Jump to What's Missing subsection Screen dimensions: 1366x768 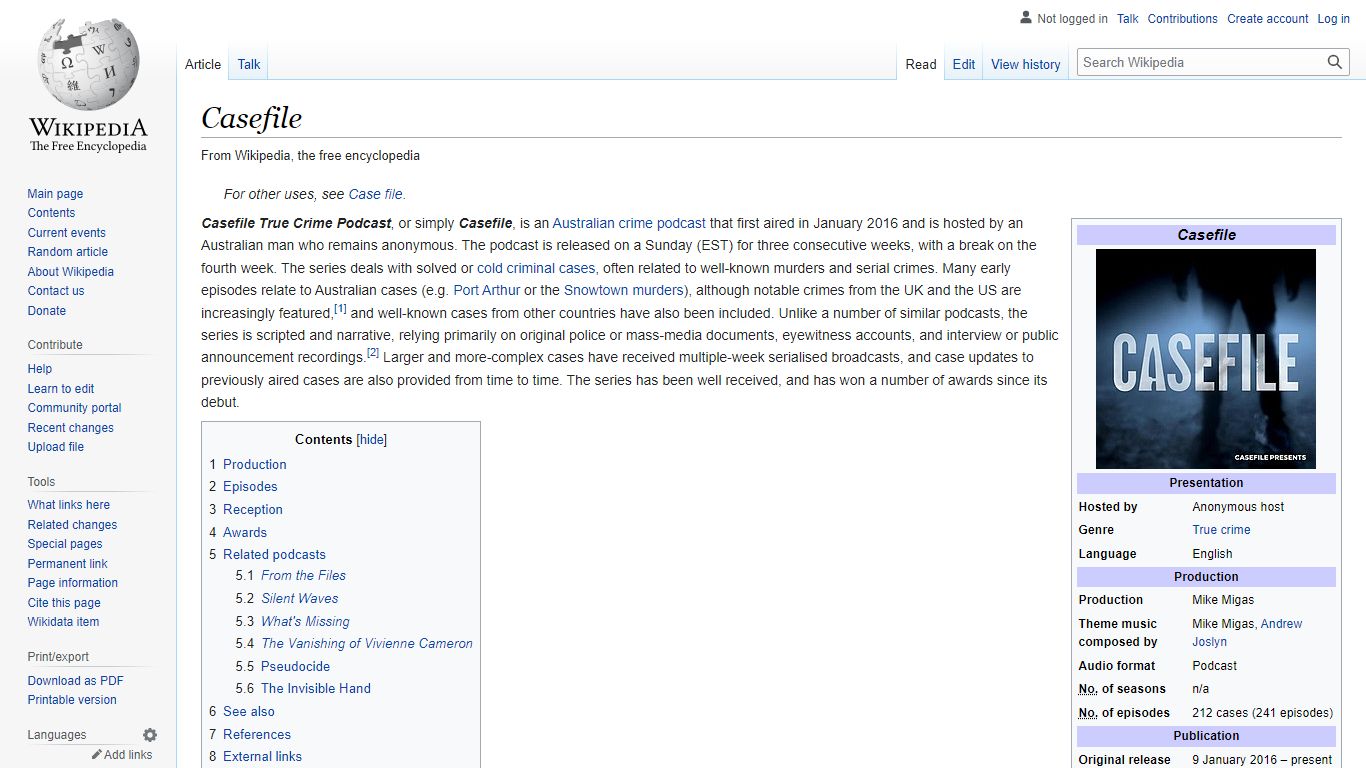point(305,621)
